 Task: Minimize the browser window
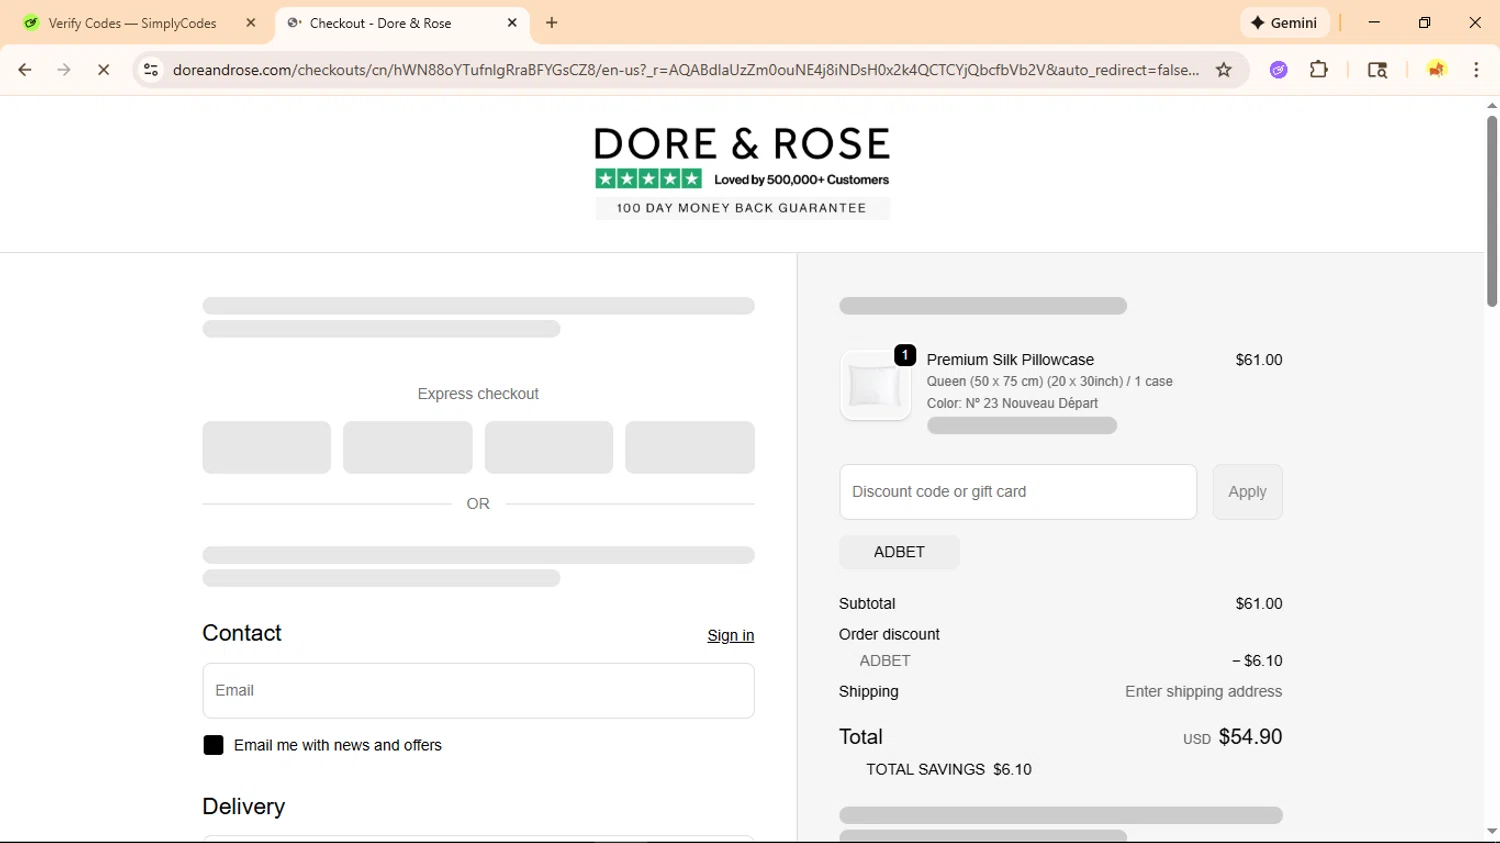coord(1374,23)
